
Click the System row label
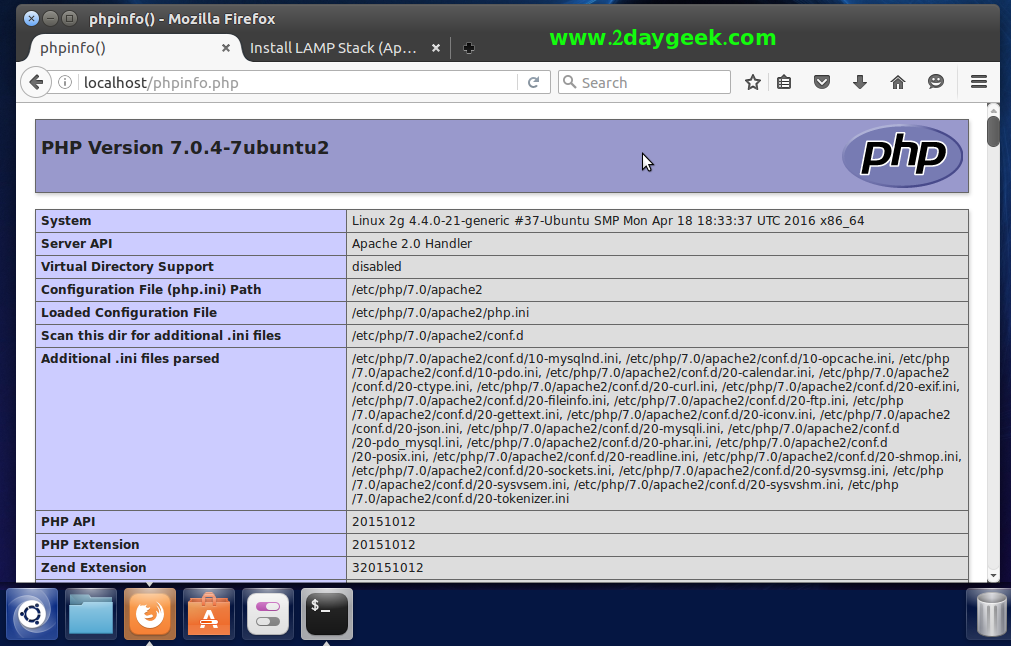tap(66, 220)
